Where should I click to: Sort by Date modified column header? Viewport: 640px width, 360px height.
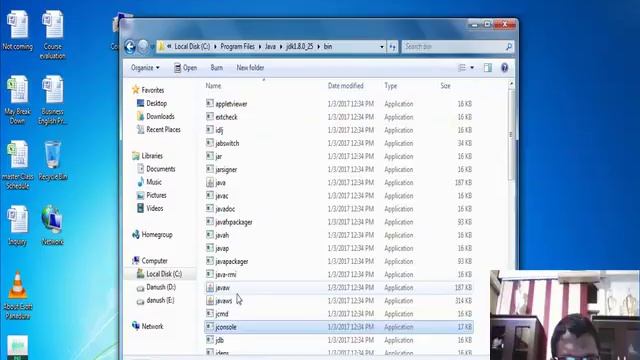(x=345, y=86)
